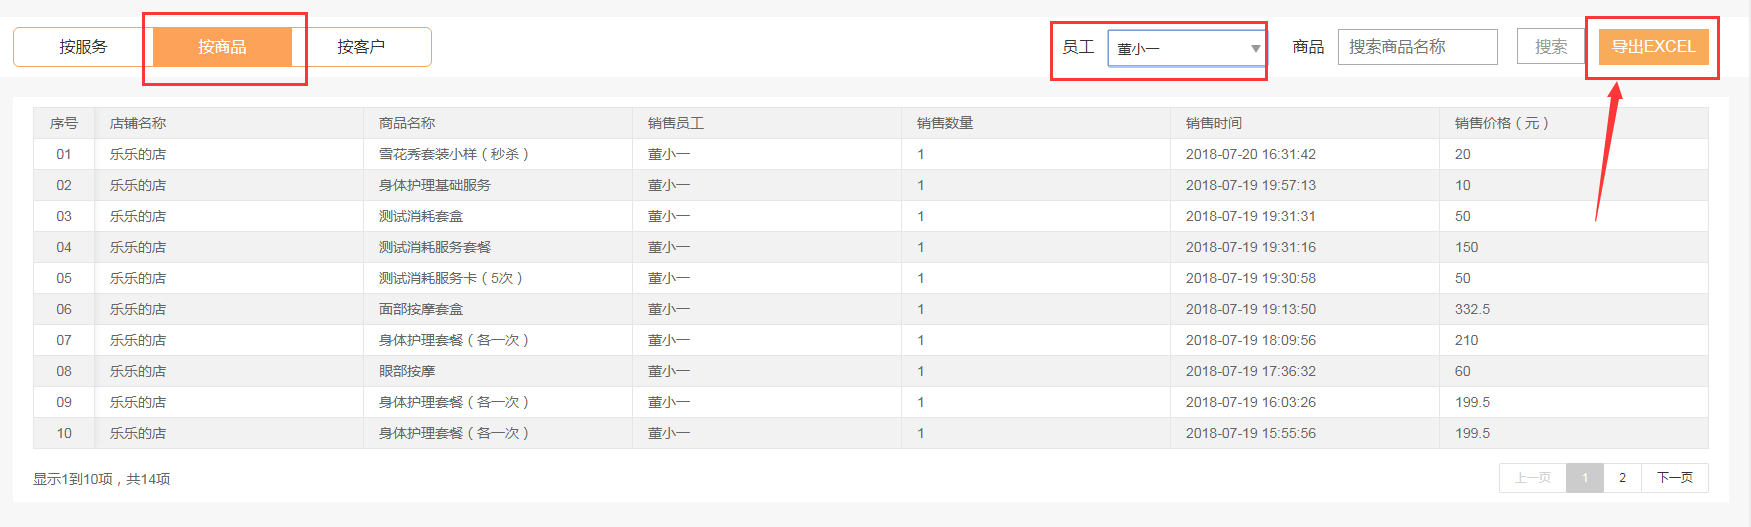Click the 下一页 pagination button
The width and height of the screenshot is (1751, 527).
[x=1674, y=478]
